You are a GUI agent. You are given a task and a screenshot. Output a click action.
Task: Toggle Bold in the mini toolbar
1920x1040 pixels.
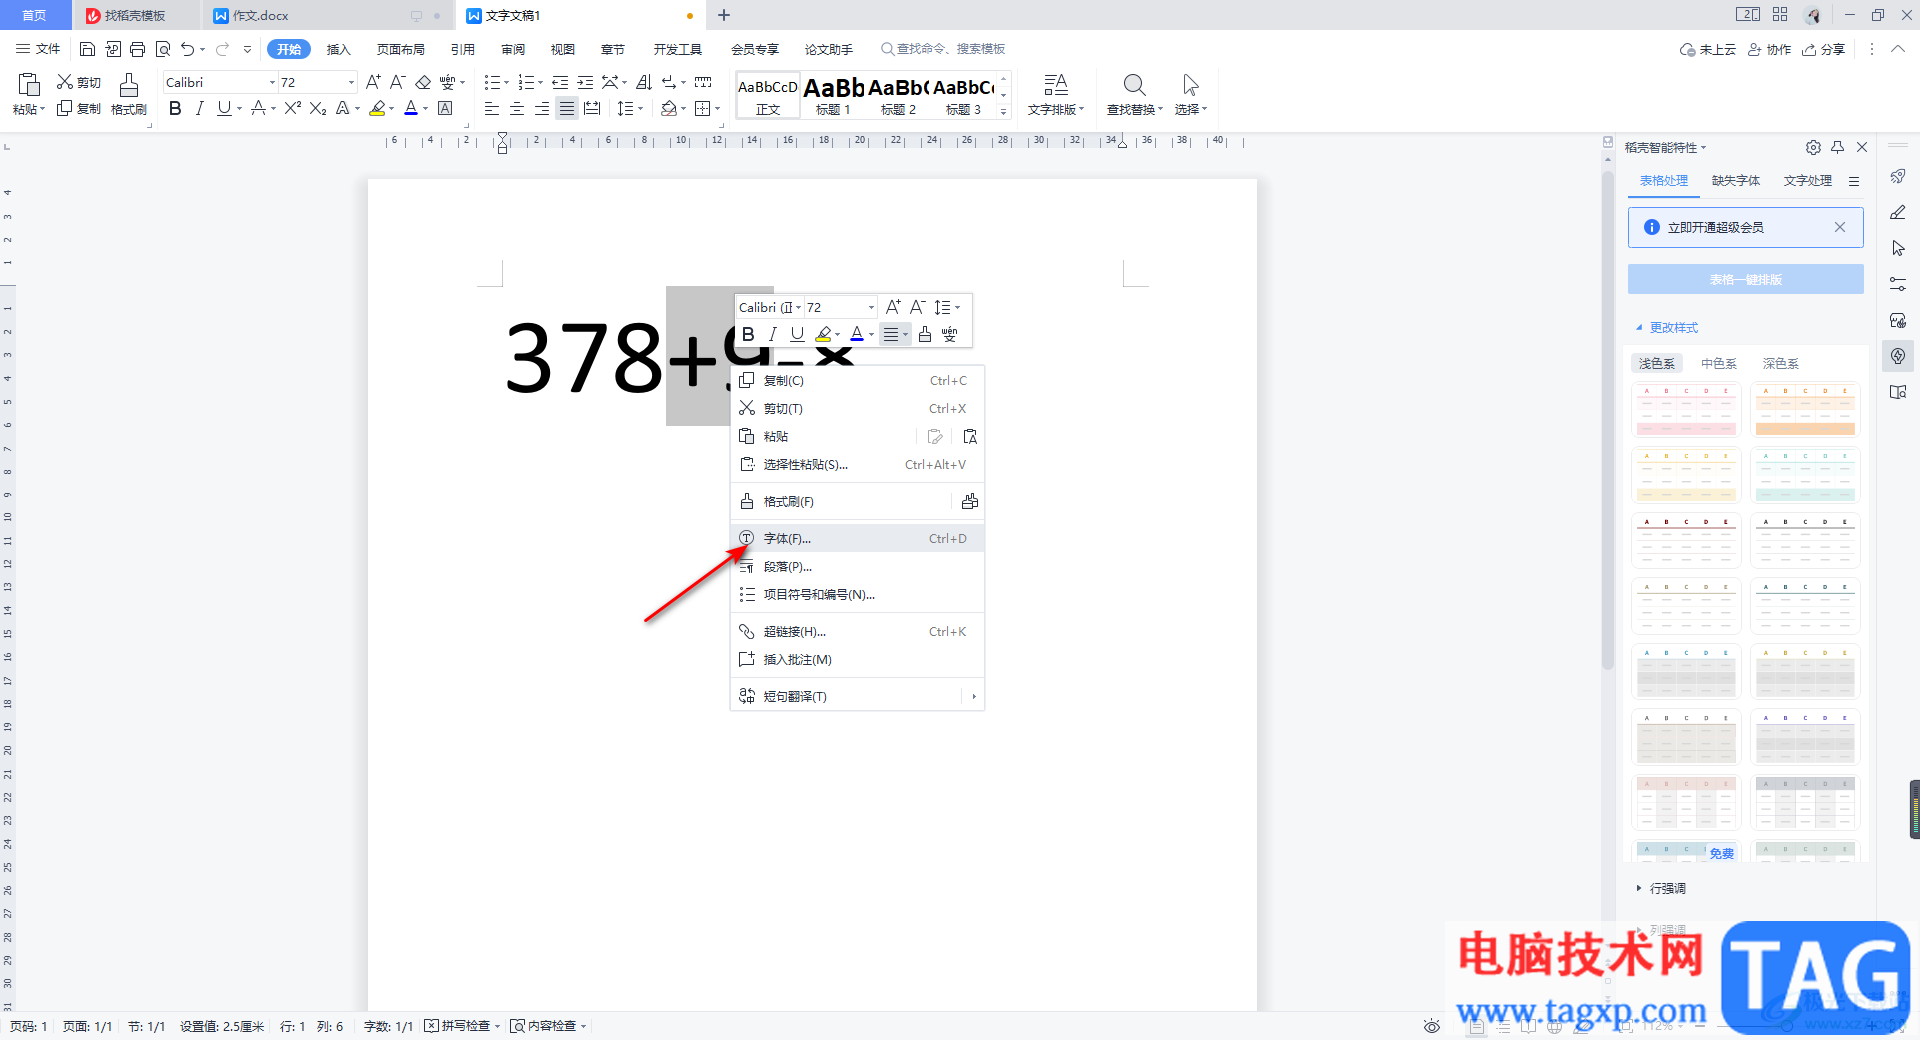pyautogui.click(x=748, y=334)
